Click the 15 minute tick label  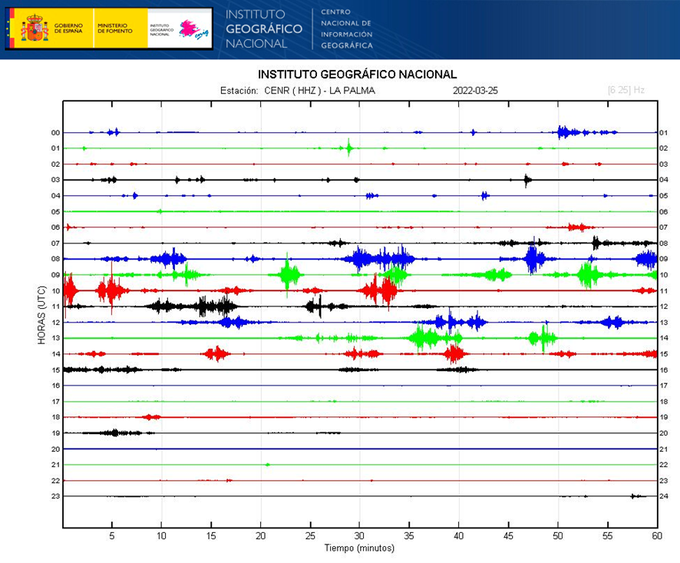coord(211,536)
